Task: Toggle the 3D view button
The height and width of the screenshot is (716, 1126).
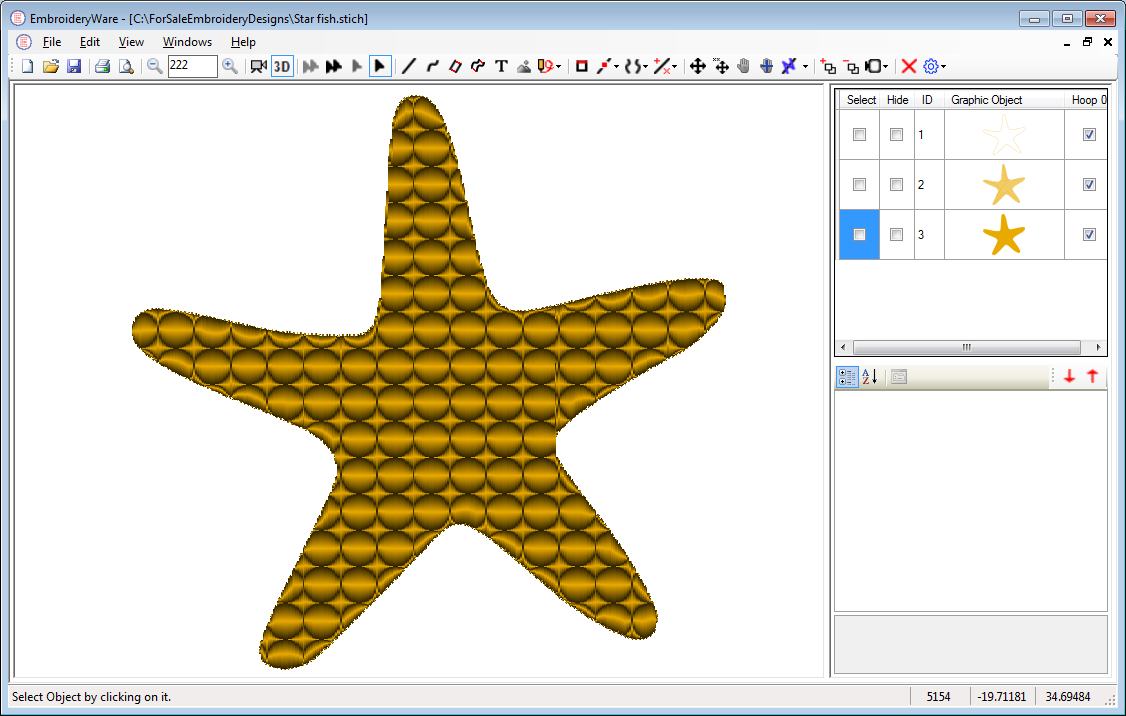Action: 282,67
